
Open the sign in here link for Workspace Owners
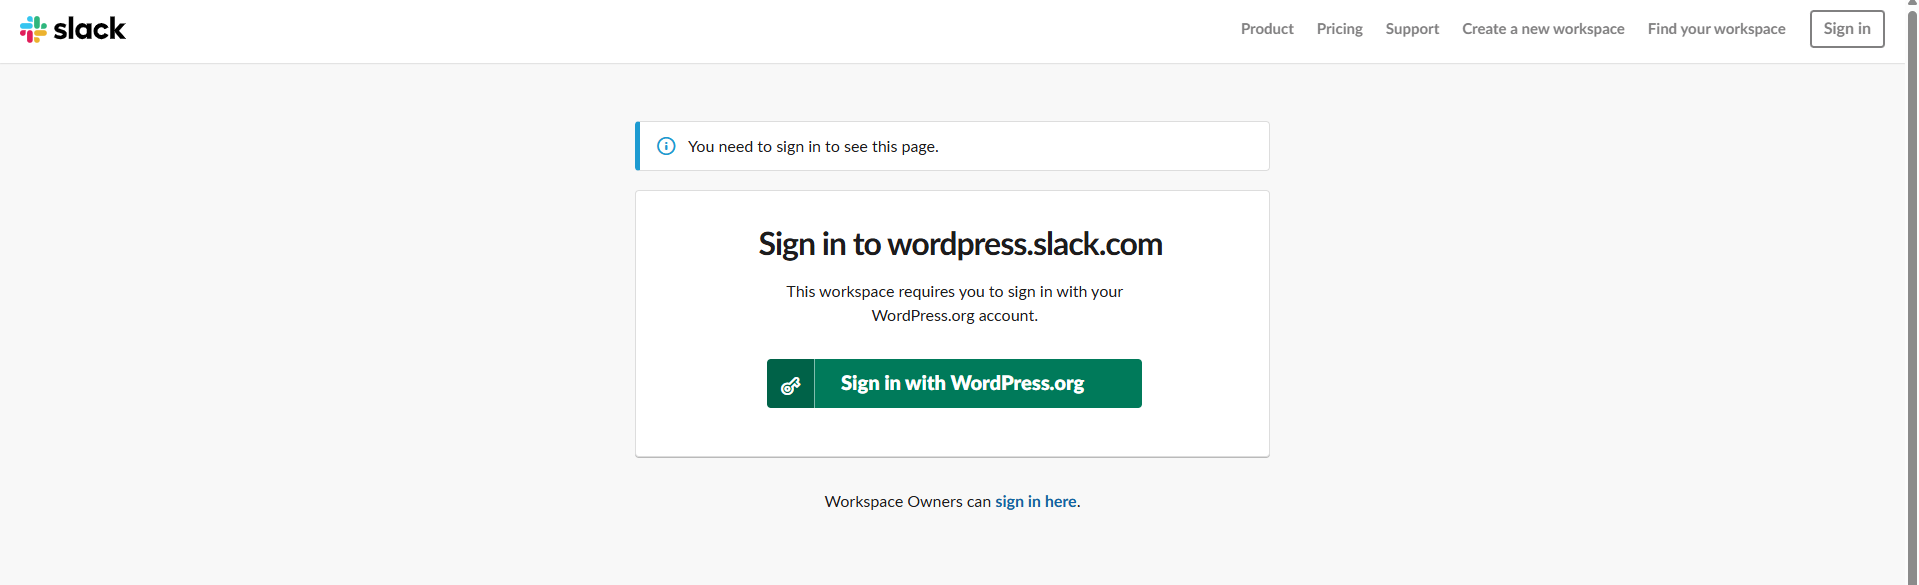point(1035,501)
